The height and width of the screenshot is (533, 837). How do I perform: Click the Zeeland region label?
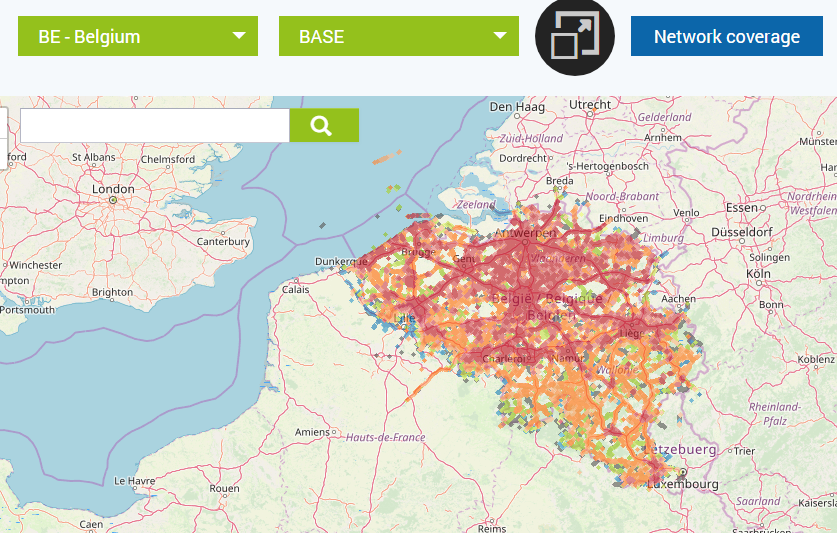476,204
